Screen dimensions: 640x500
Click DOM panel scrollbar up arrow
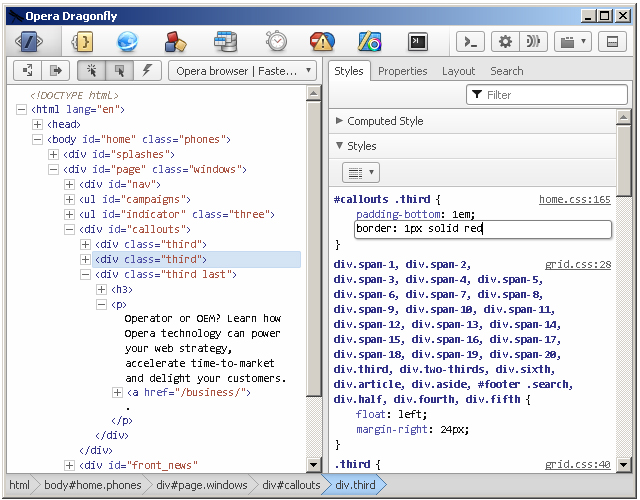[x=313, y=93]
